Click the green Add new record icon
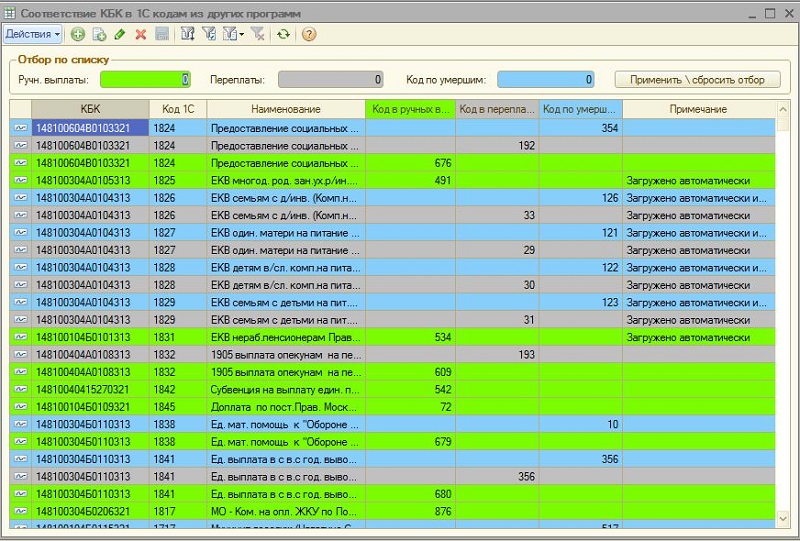Screen dimensions: 800x541 coord(78,34)
